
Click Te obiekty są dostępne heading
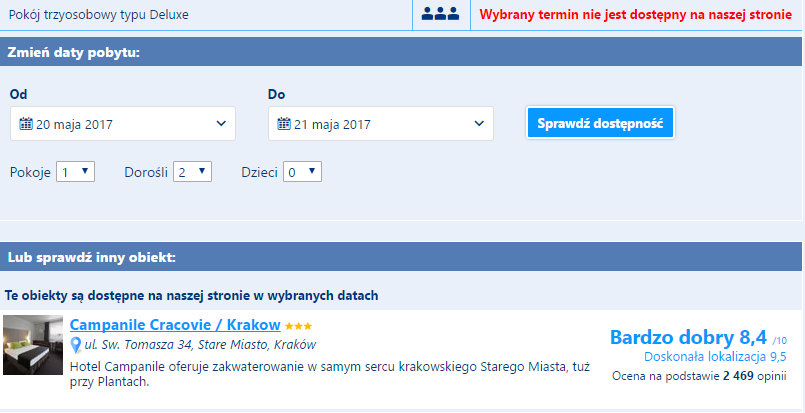[x=191, y=296]
